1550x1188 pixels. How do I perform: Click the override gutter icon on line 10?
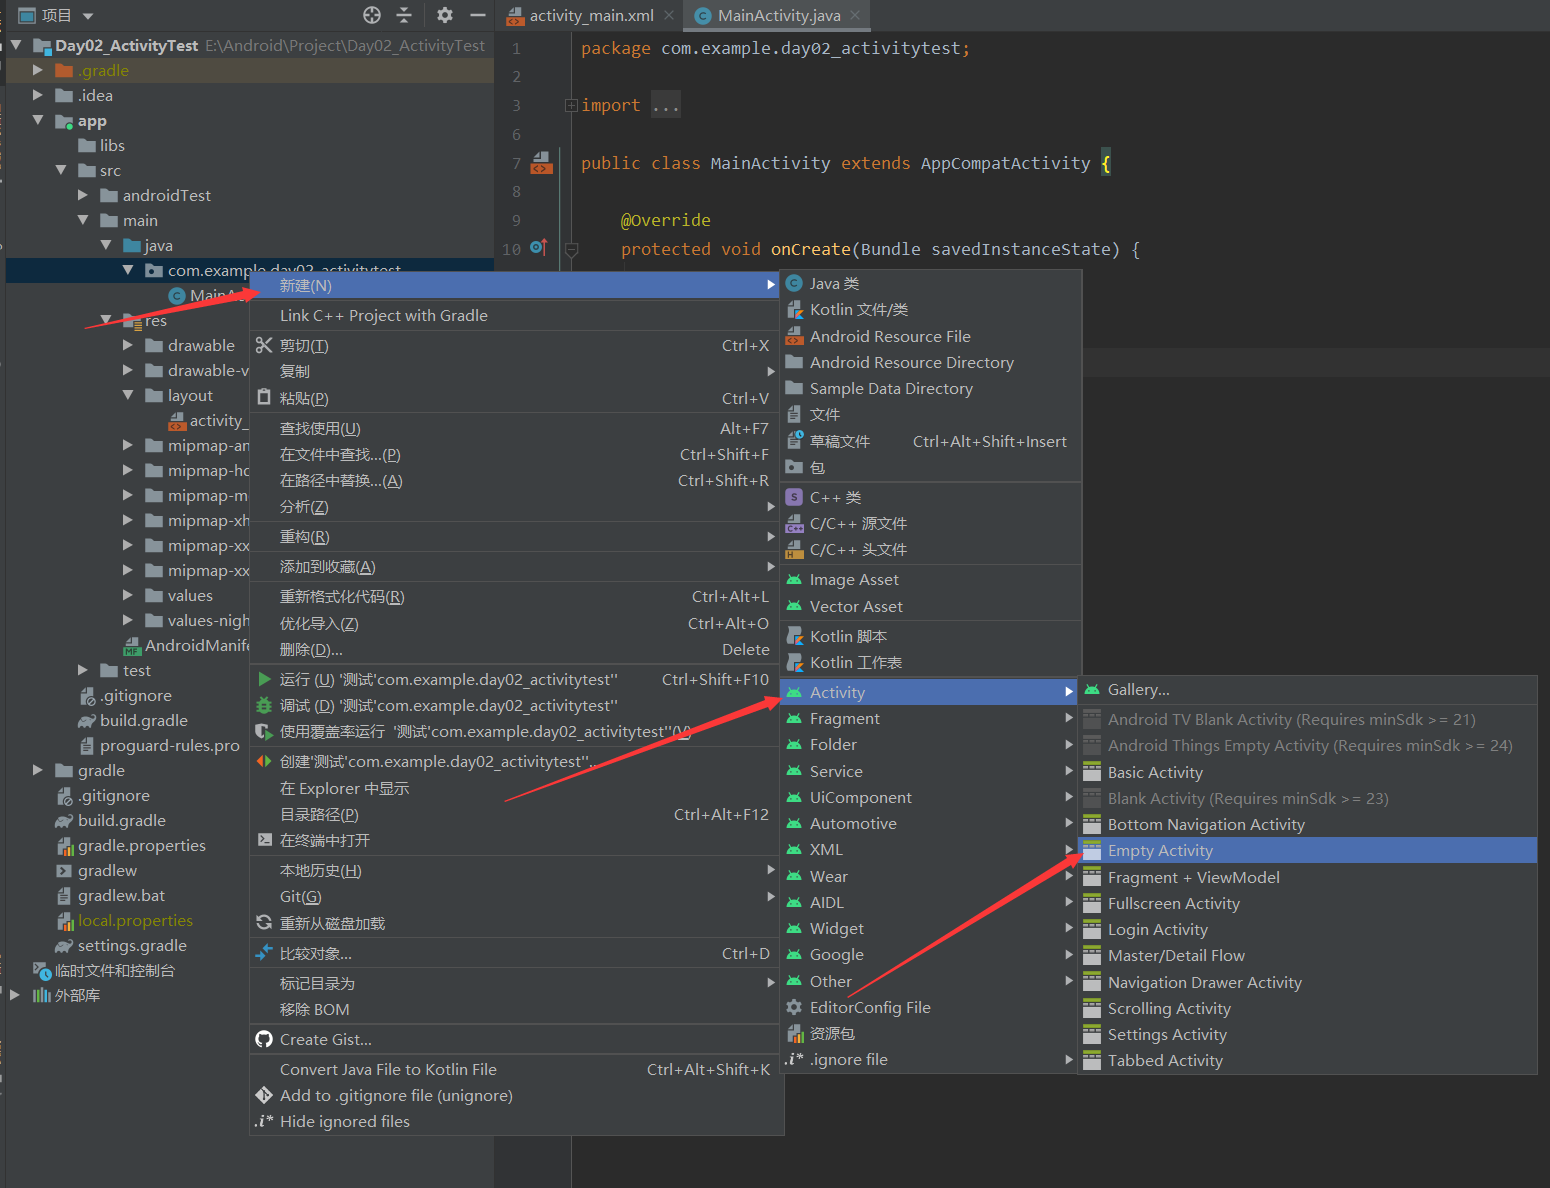tap(538, 247)
